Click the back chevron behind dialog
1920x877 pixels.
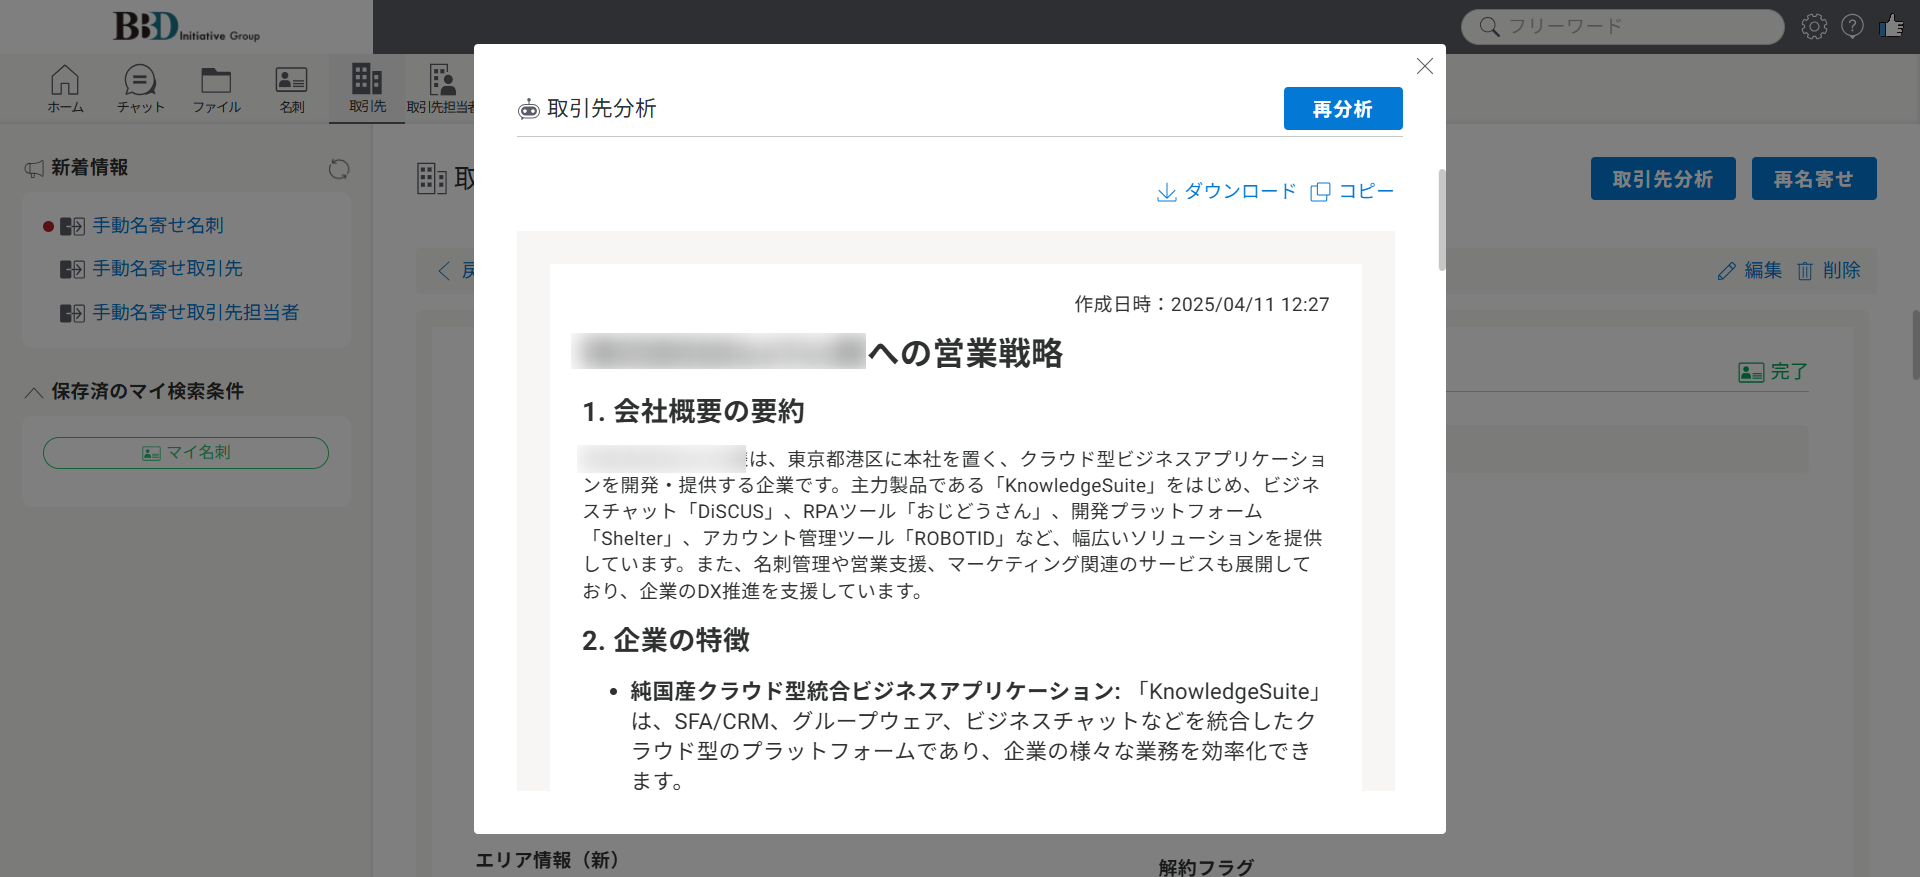(444, 271)
